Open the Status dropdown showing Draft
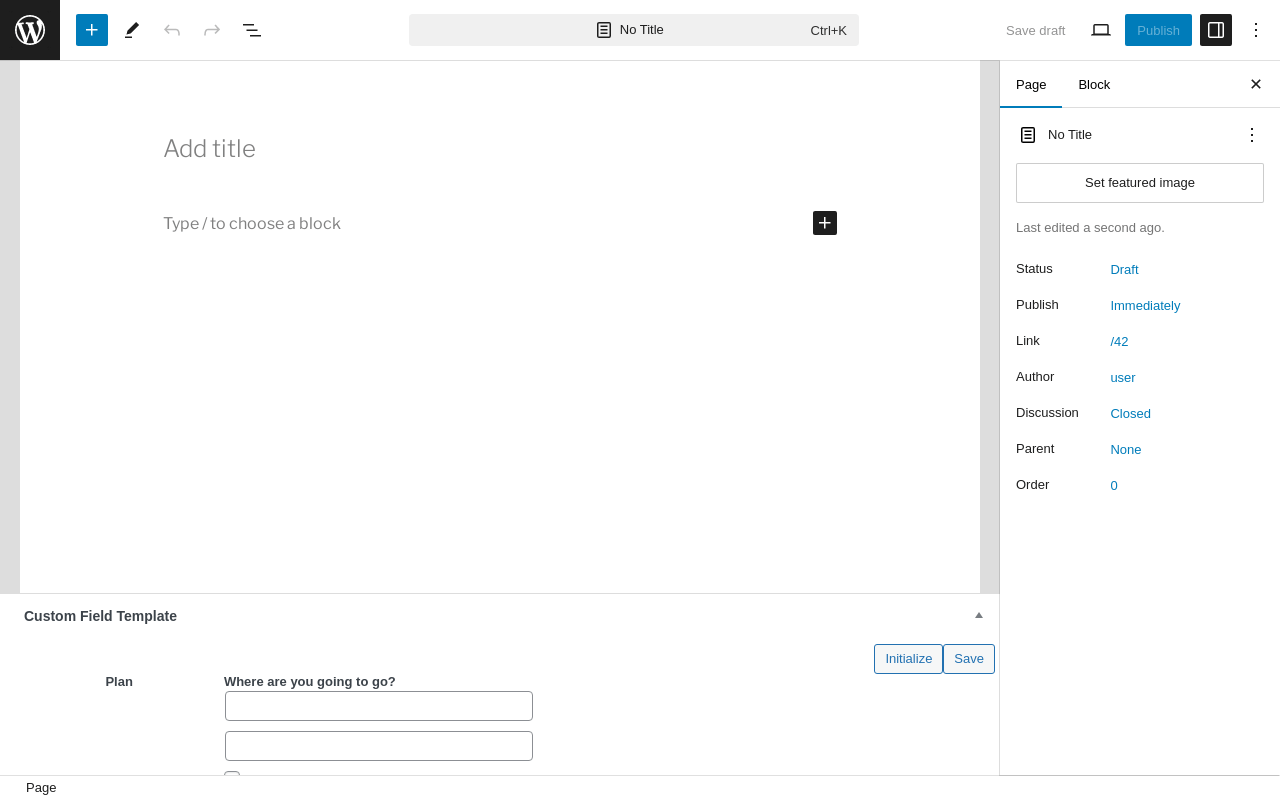Viewport: 1280px width, 800px height. [x=1124, y=270]
